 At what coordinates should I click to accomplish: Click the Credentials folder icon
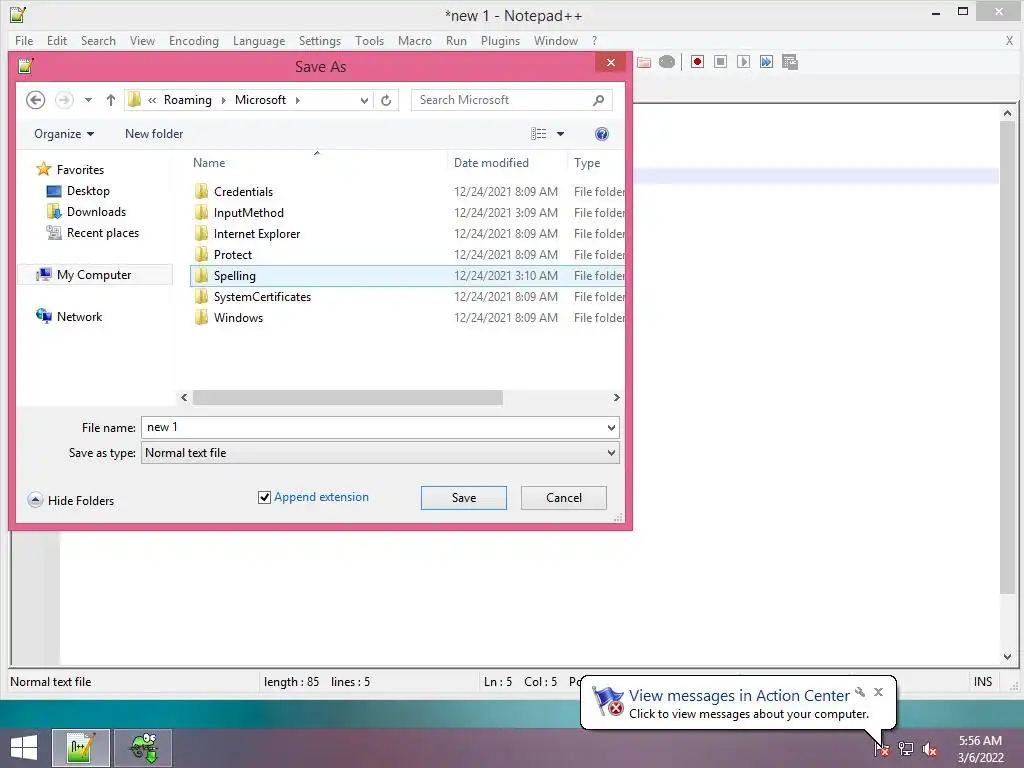point(202,191)
